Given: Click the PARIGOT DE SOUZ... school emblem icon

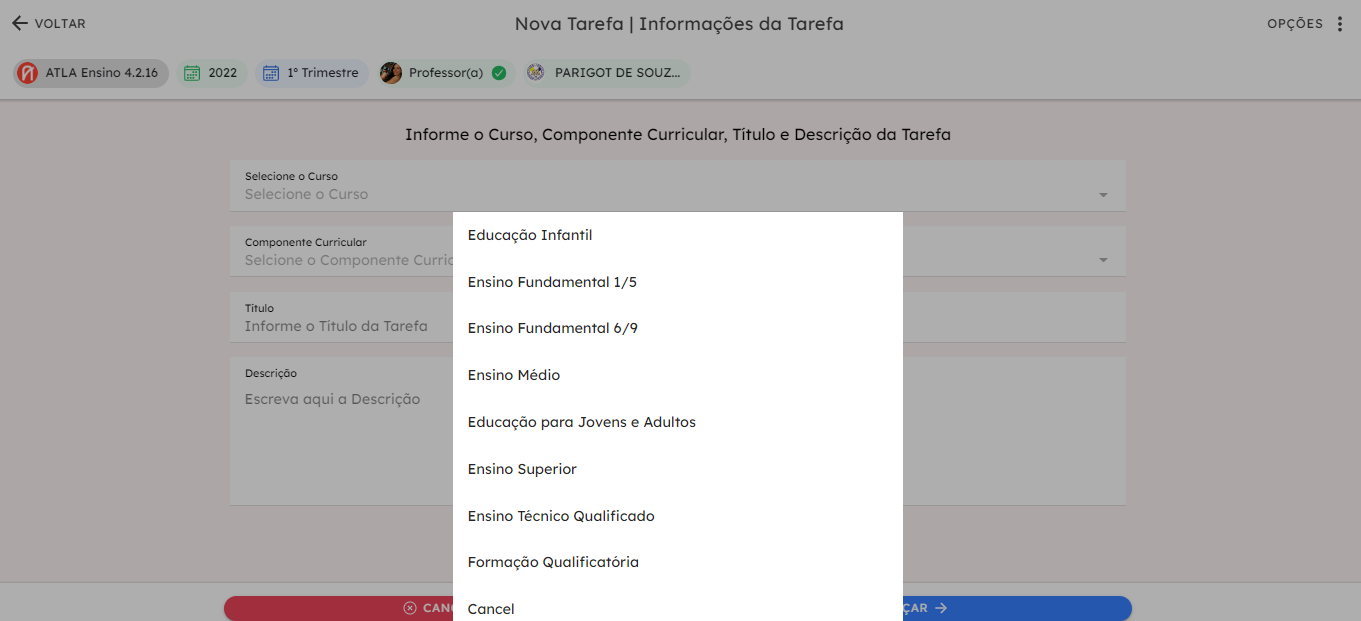Looking at the screenshot, I should 536,73.
